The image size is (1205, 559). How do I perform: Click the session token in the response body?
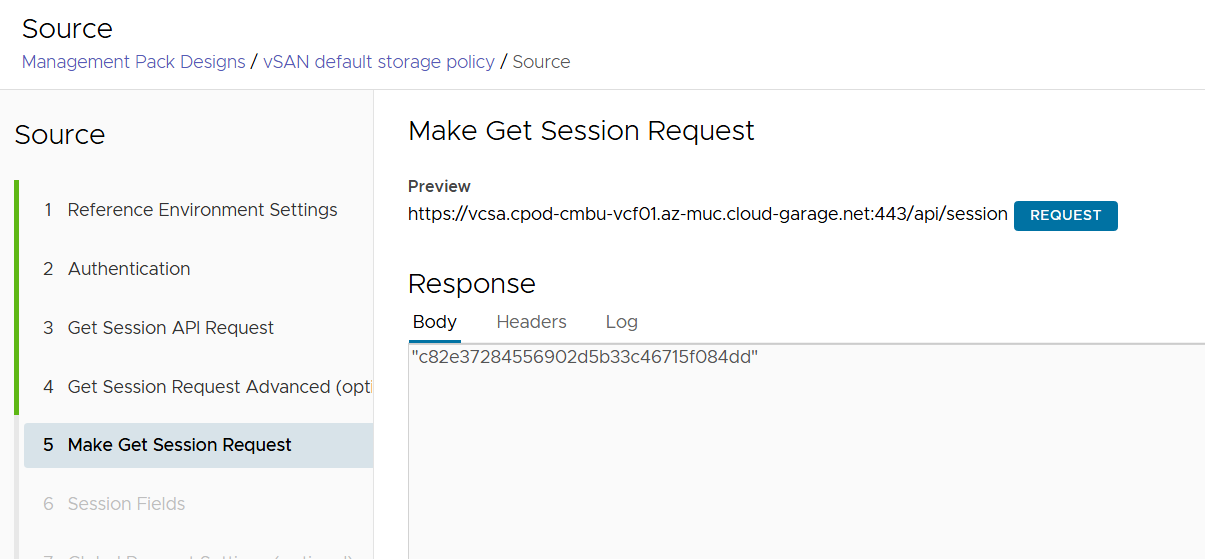(x=584, y=357)
